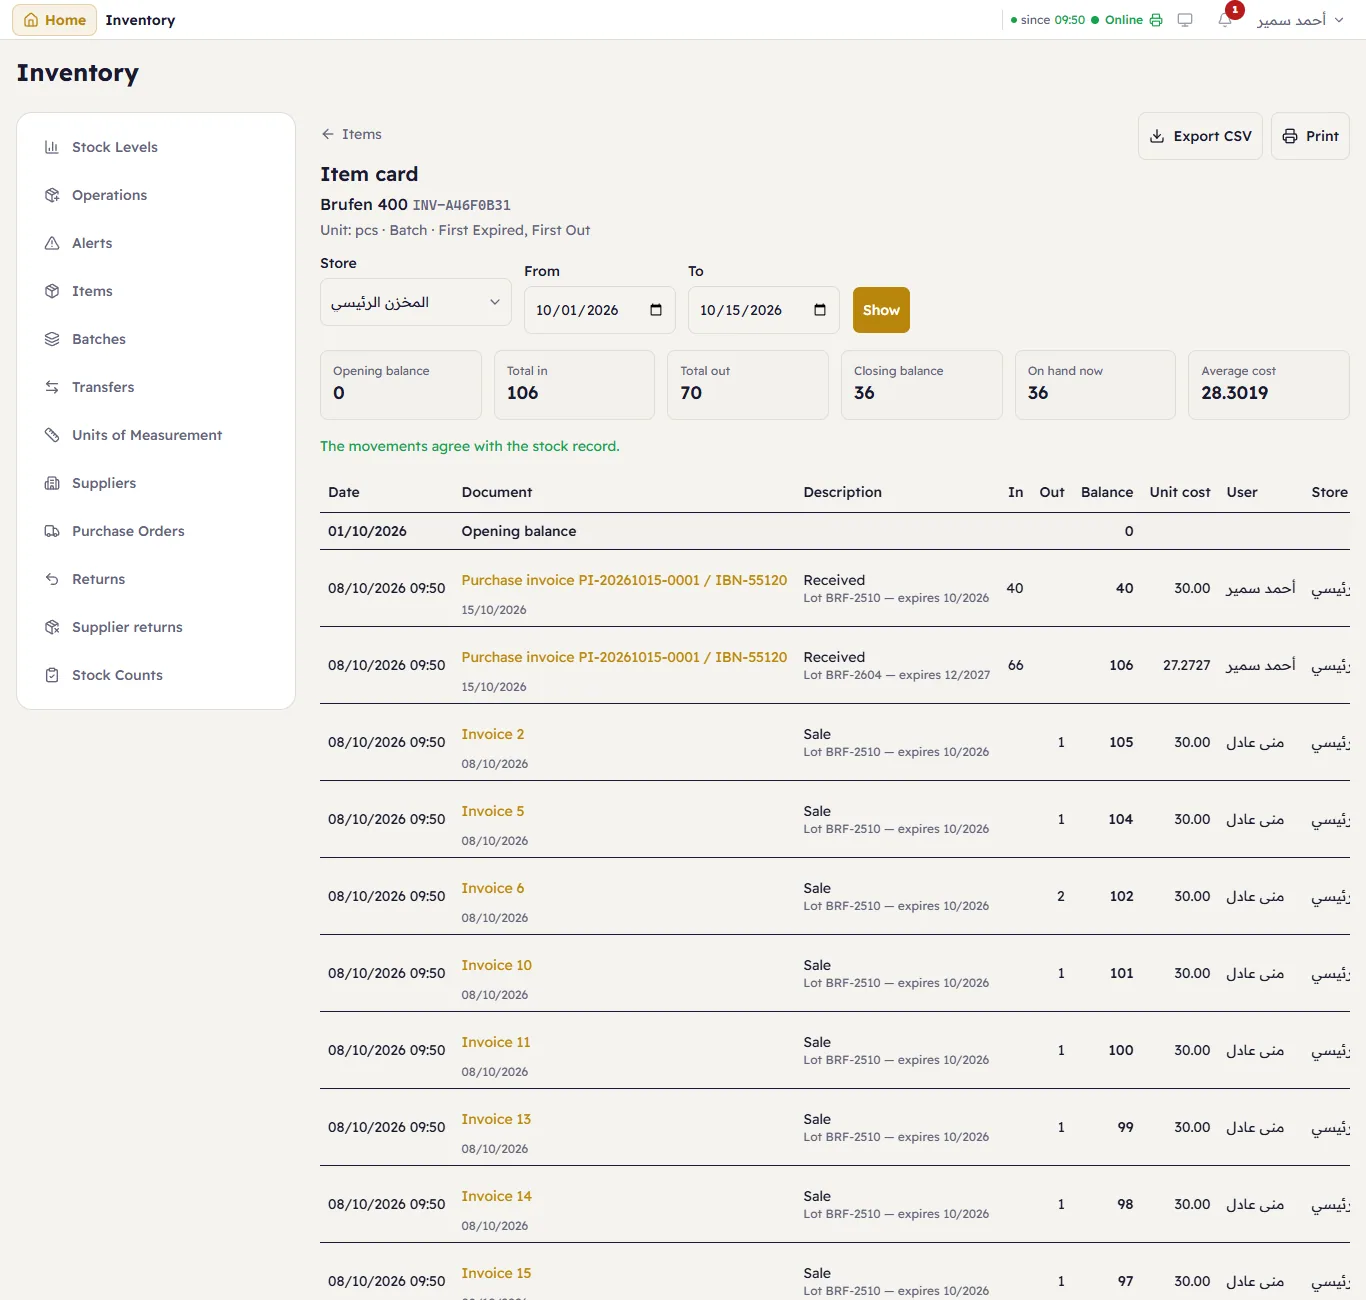
Task: Open the Invoice 2 link
Action: (x=493, y=734)
